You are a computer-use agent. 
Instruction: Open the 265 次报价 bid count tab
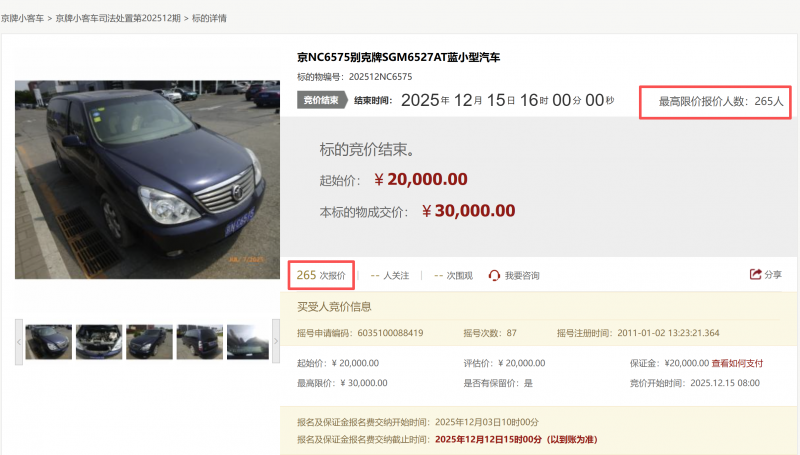(321, 275)
